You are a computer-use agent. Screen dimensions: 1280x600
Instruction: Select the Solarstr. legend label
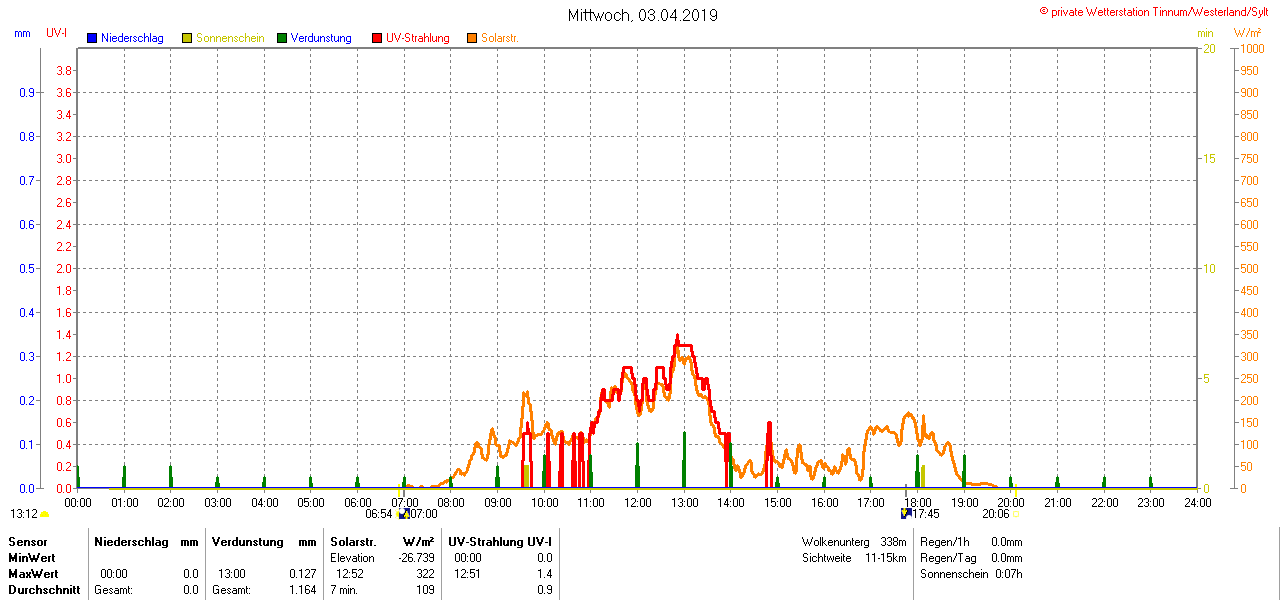coord(500,38)
